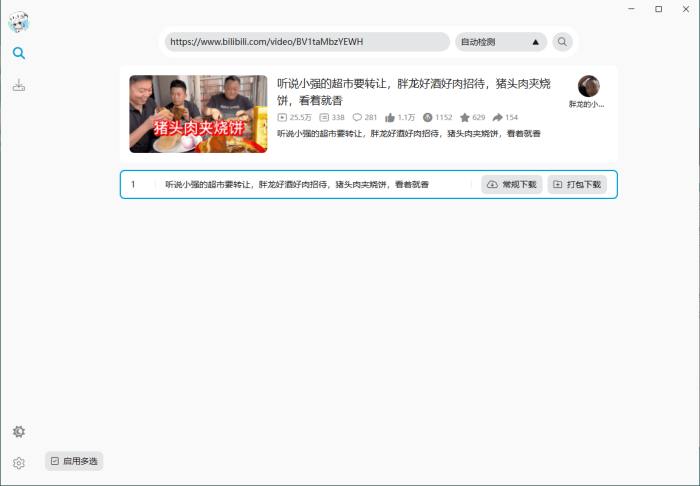The image size is (700, 486).
Task: Select episode row number 1
Action: click(x=369, y=184)
